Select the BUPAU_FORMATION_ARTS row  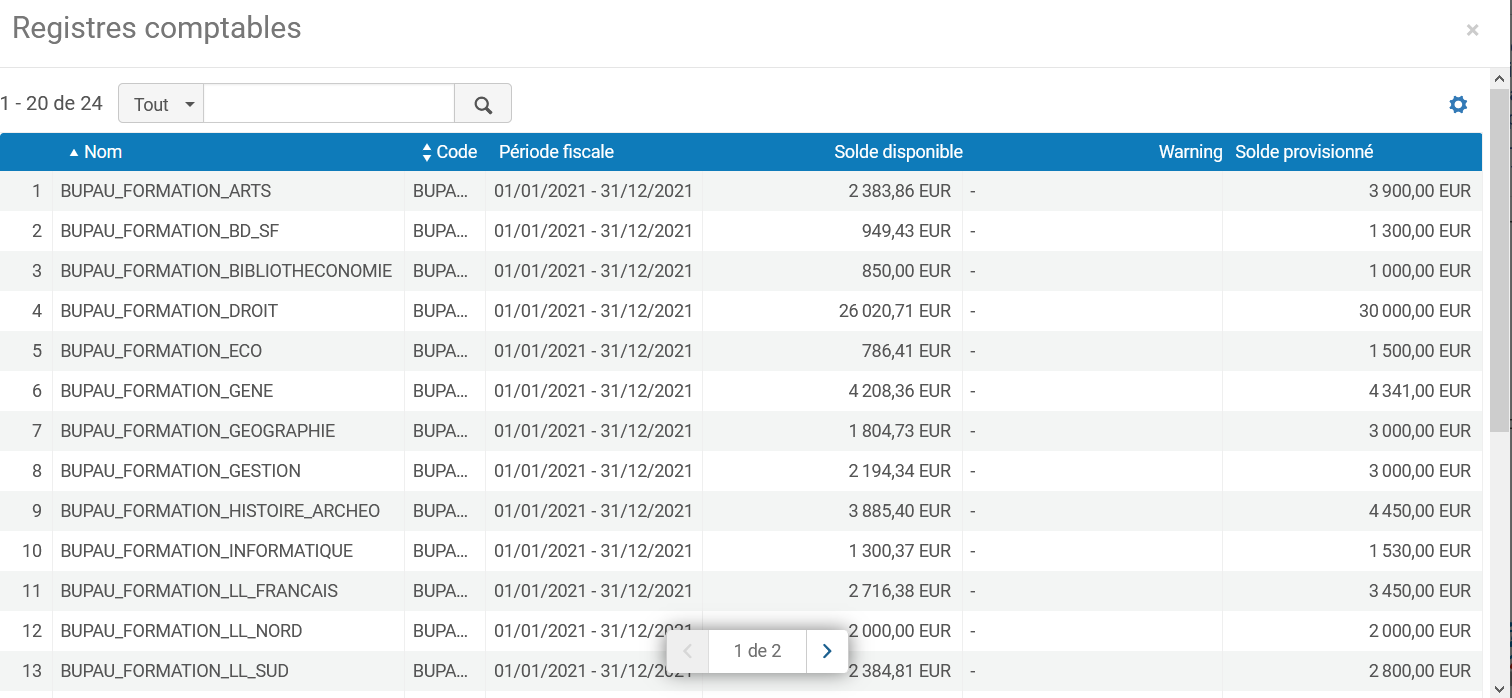[166, 191]
